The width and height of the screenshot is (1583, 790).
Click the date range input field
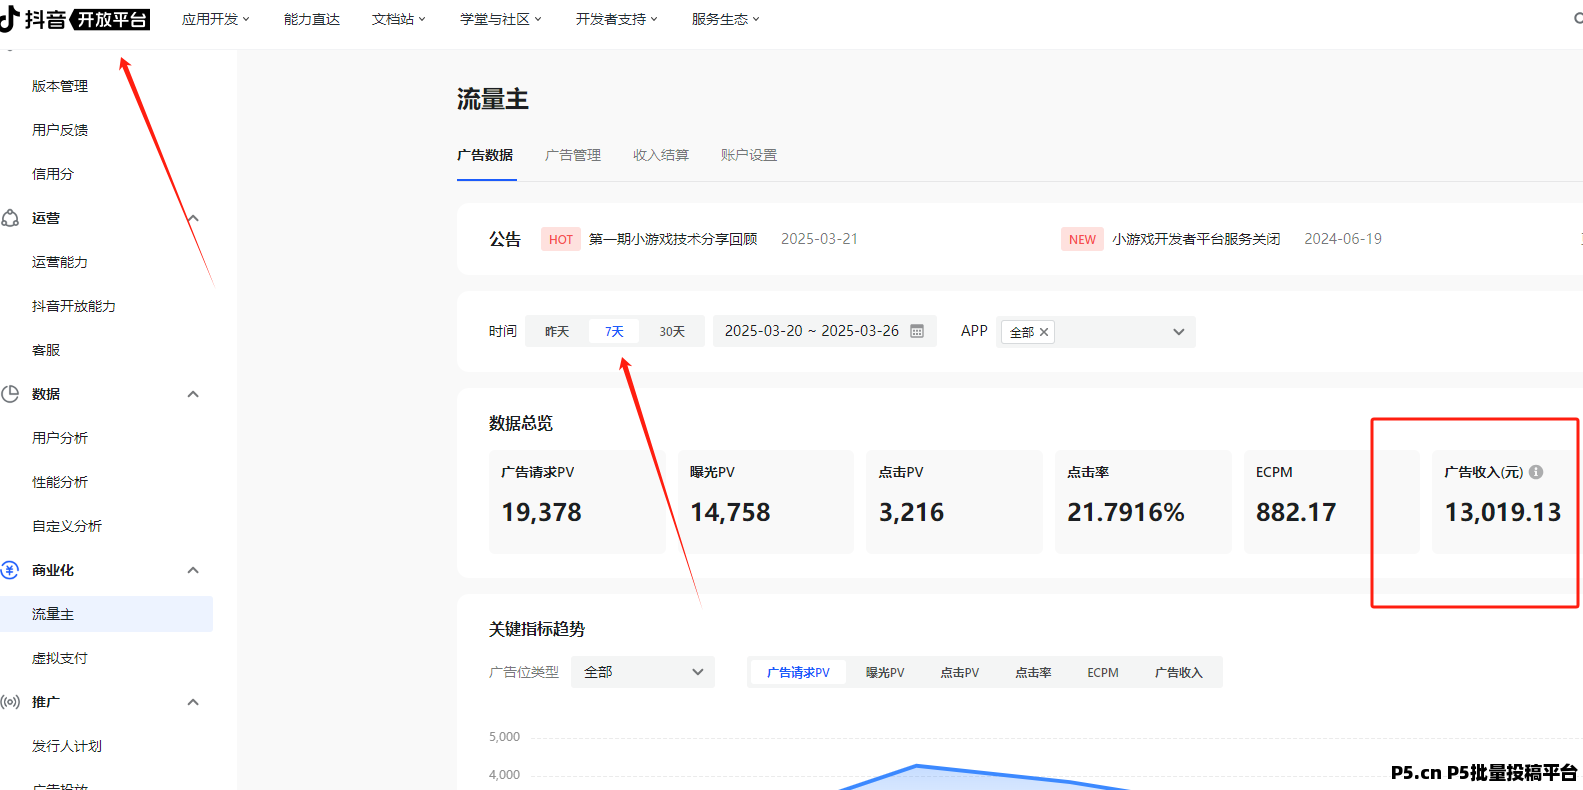point(811,331)
